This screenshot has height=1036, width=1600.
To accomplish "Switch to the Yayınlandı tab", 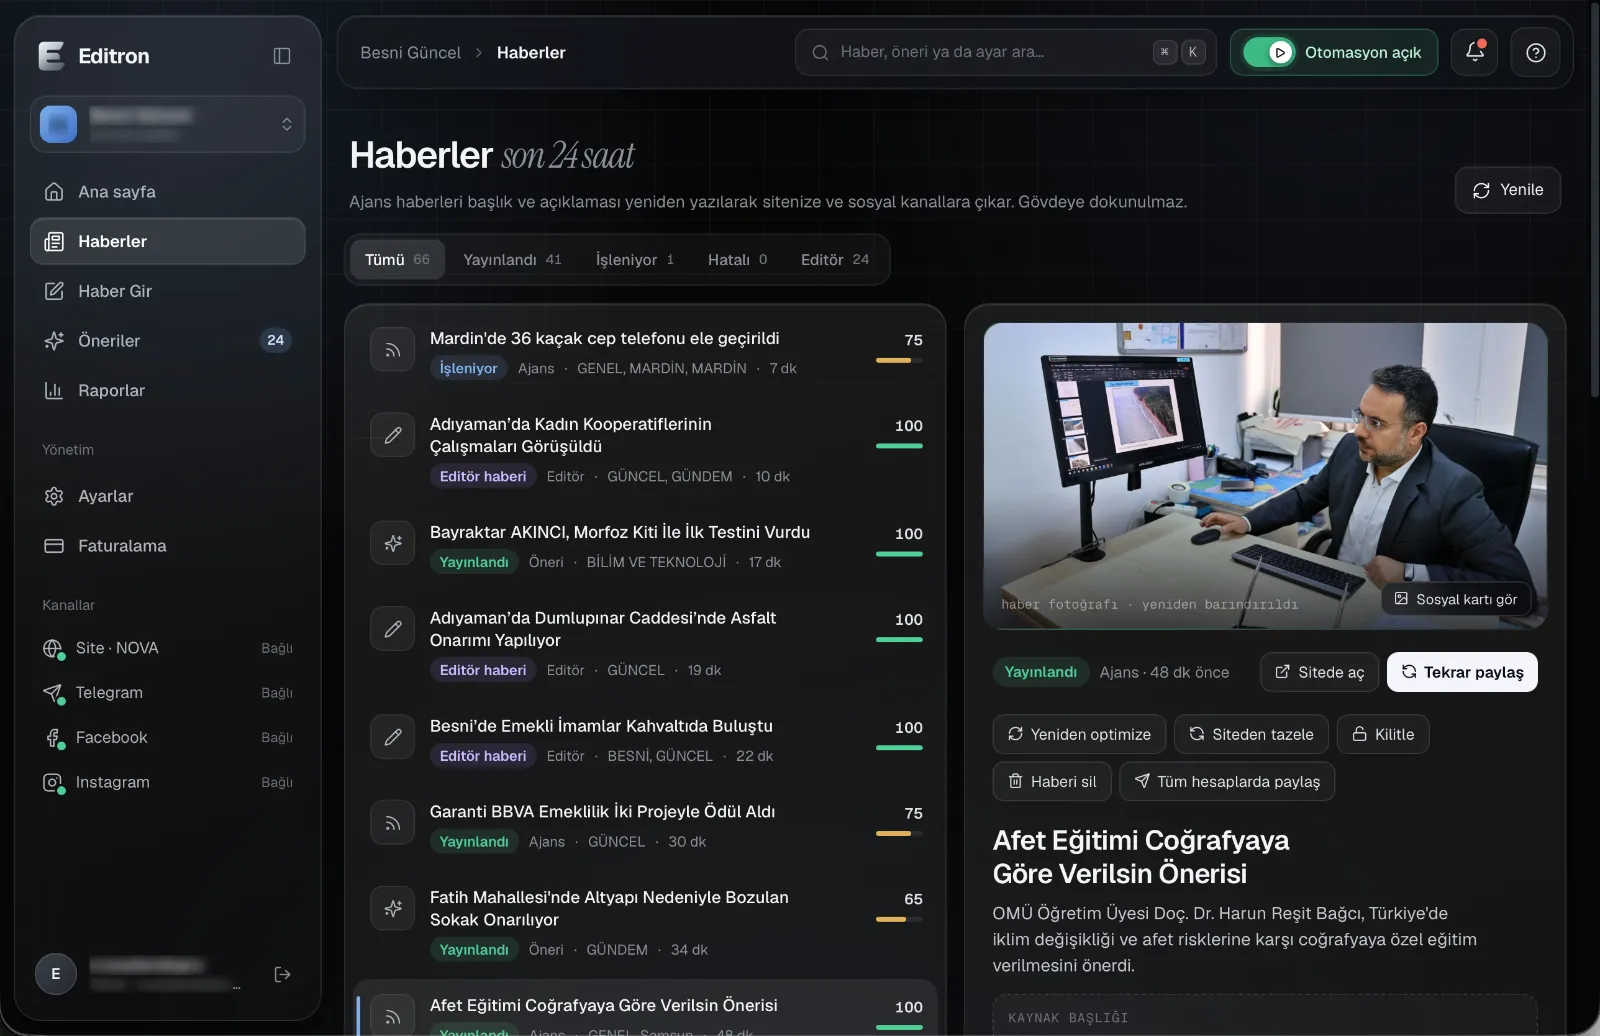I will point(512,260).
